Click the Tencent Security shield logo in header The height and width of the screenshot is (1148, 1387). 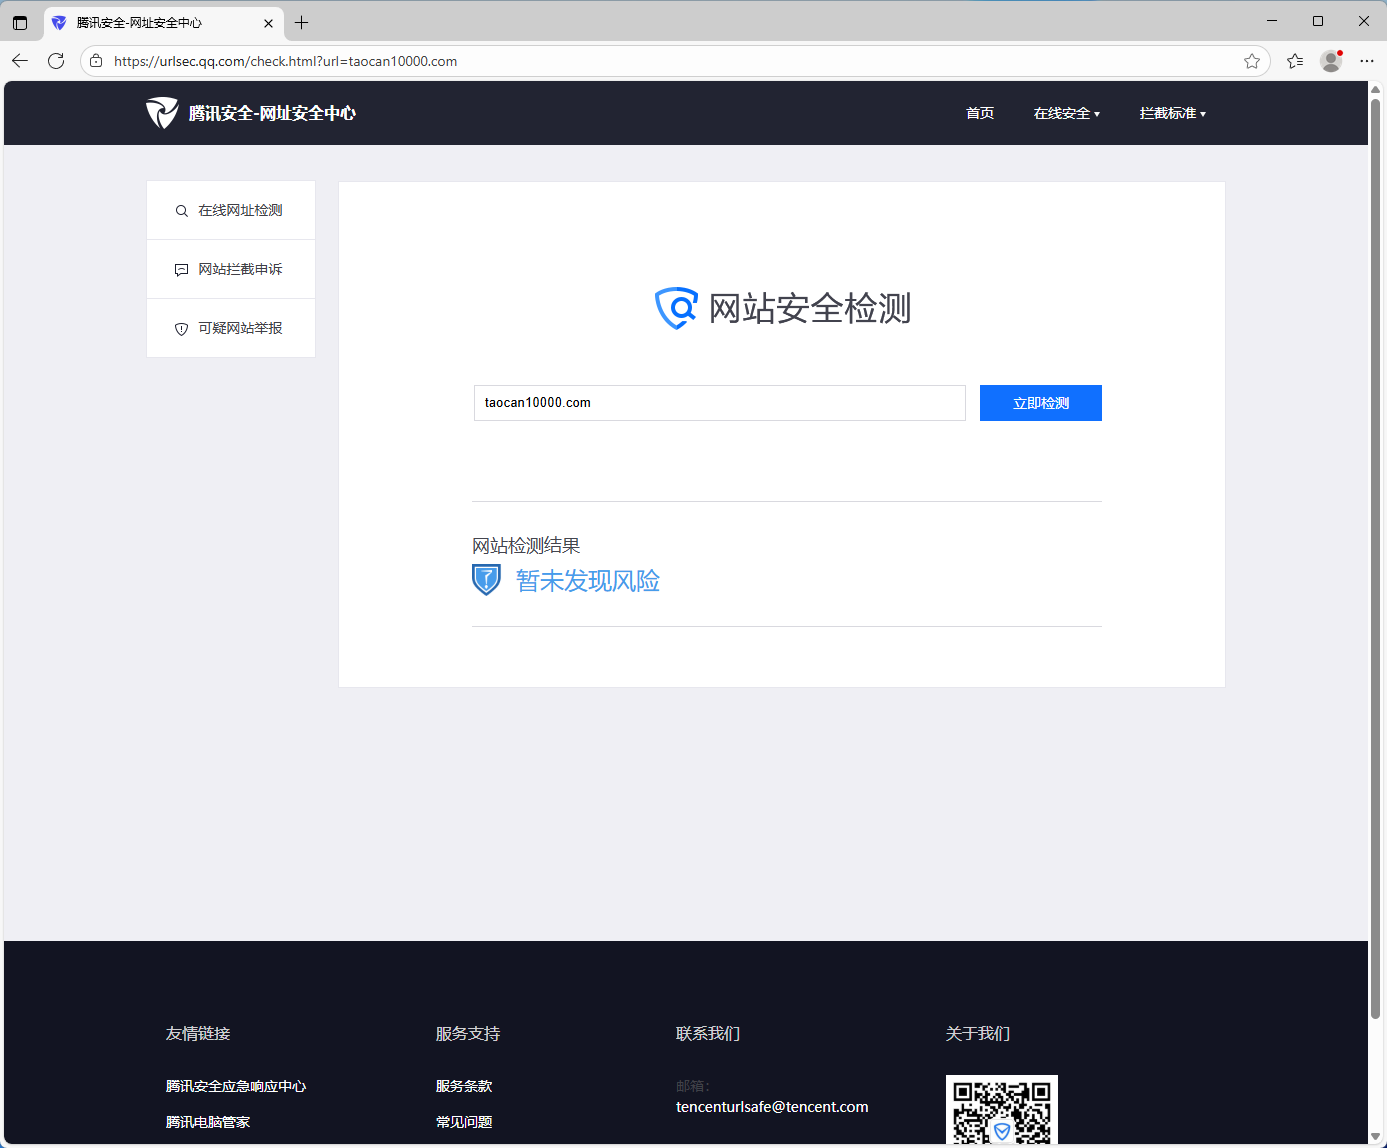(162, 113)
